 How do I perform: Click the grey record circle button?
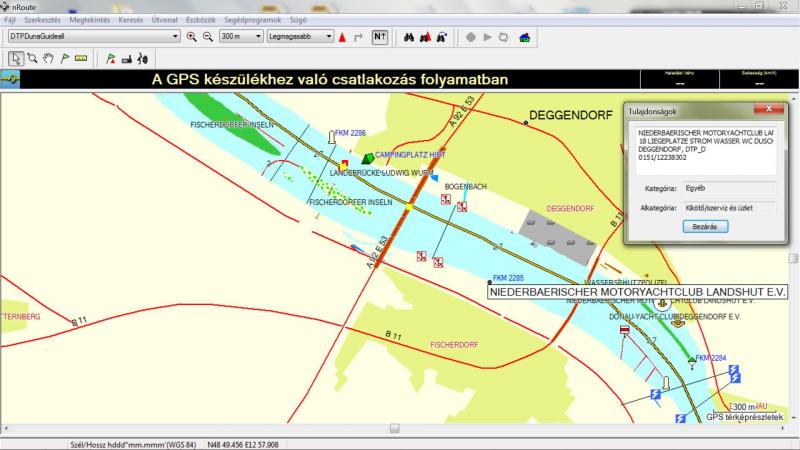471,37
